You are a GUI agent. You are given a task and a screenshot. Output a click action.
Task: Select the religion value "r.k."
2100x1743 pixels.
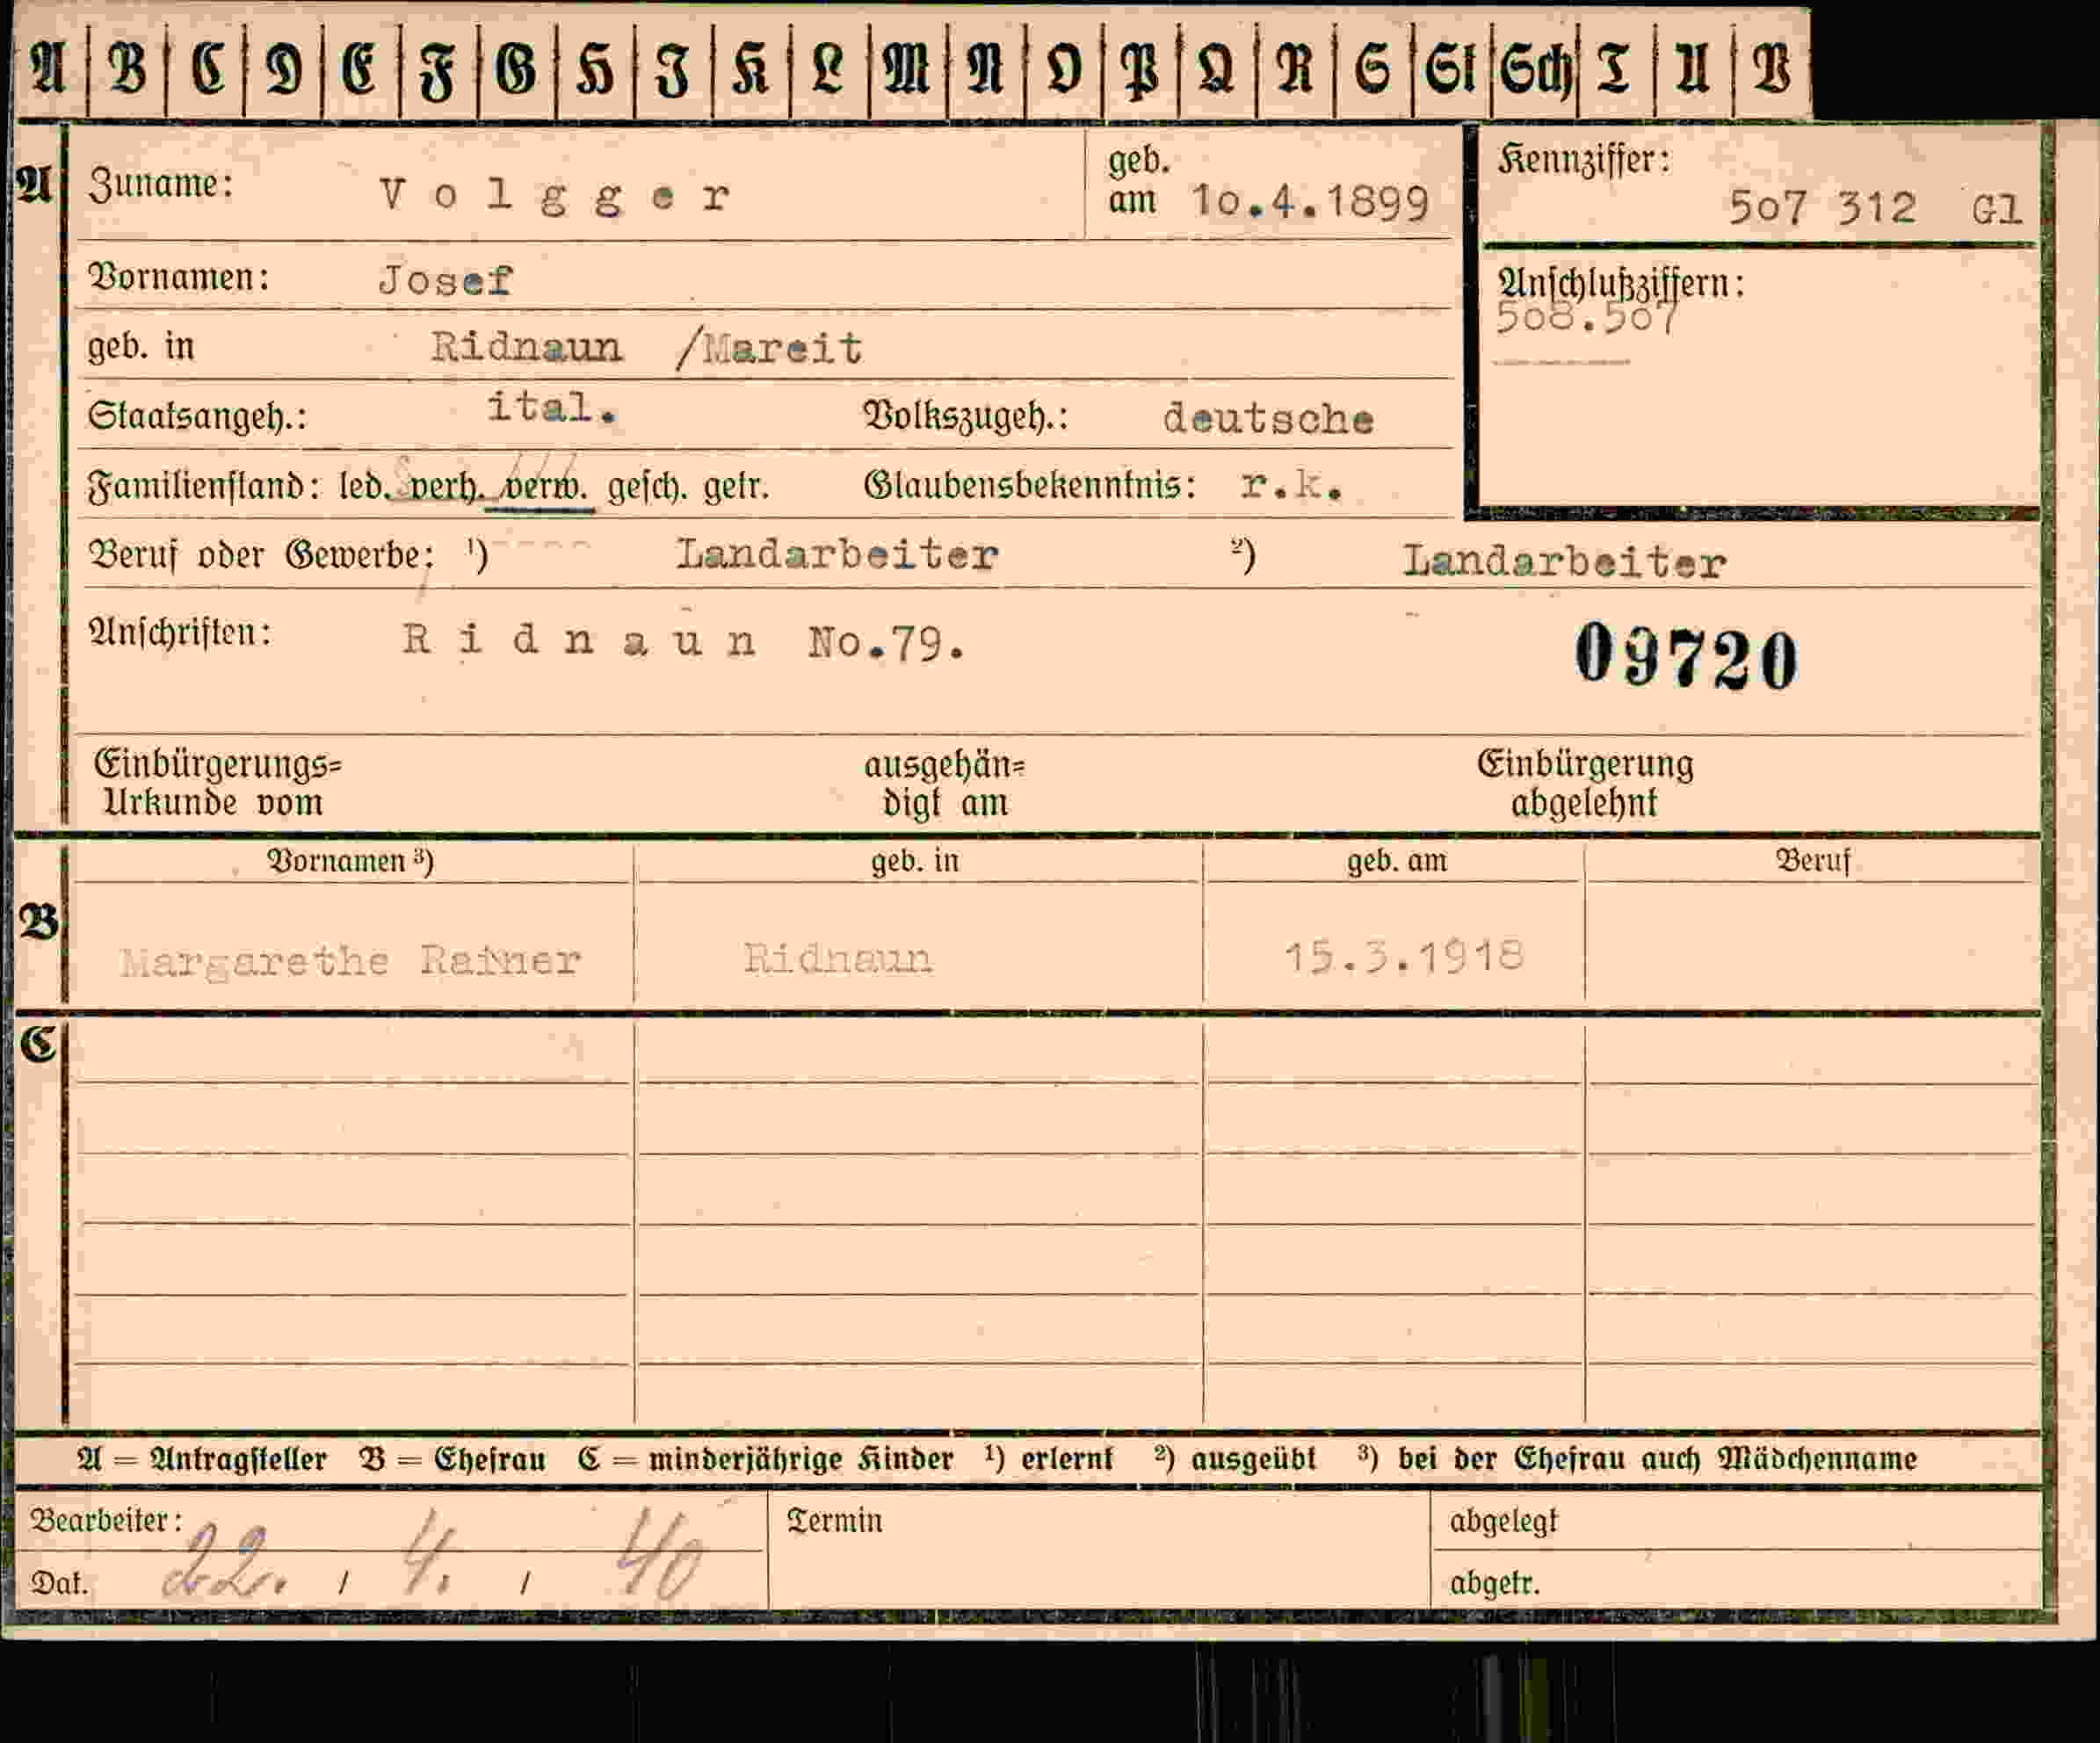(x=1291, y=486)
